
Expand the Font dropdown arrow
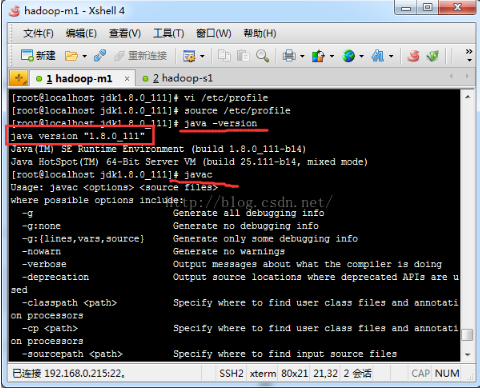pyautogui.click(x=391, y=56)
